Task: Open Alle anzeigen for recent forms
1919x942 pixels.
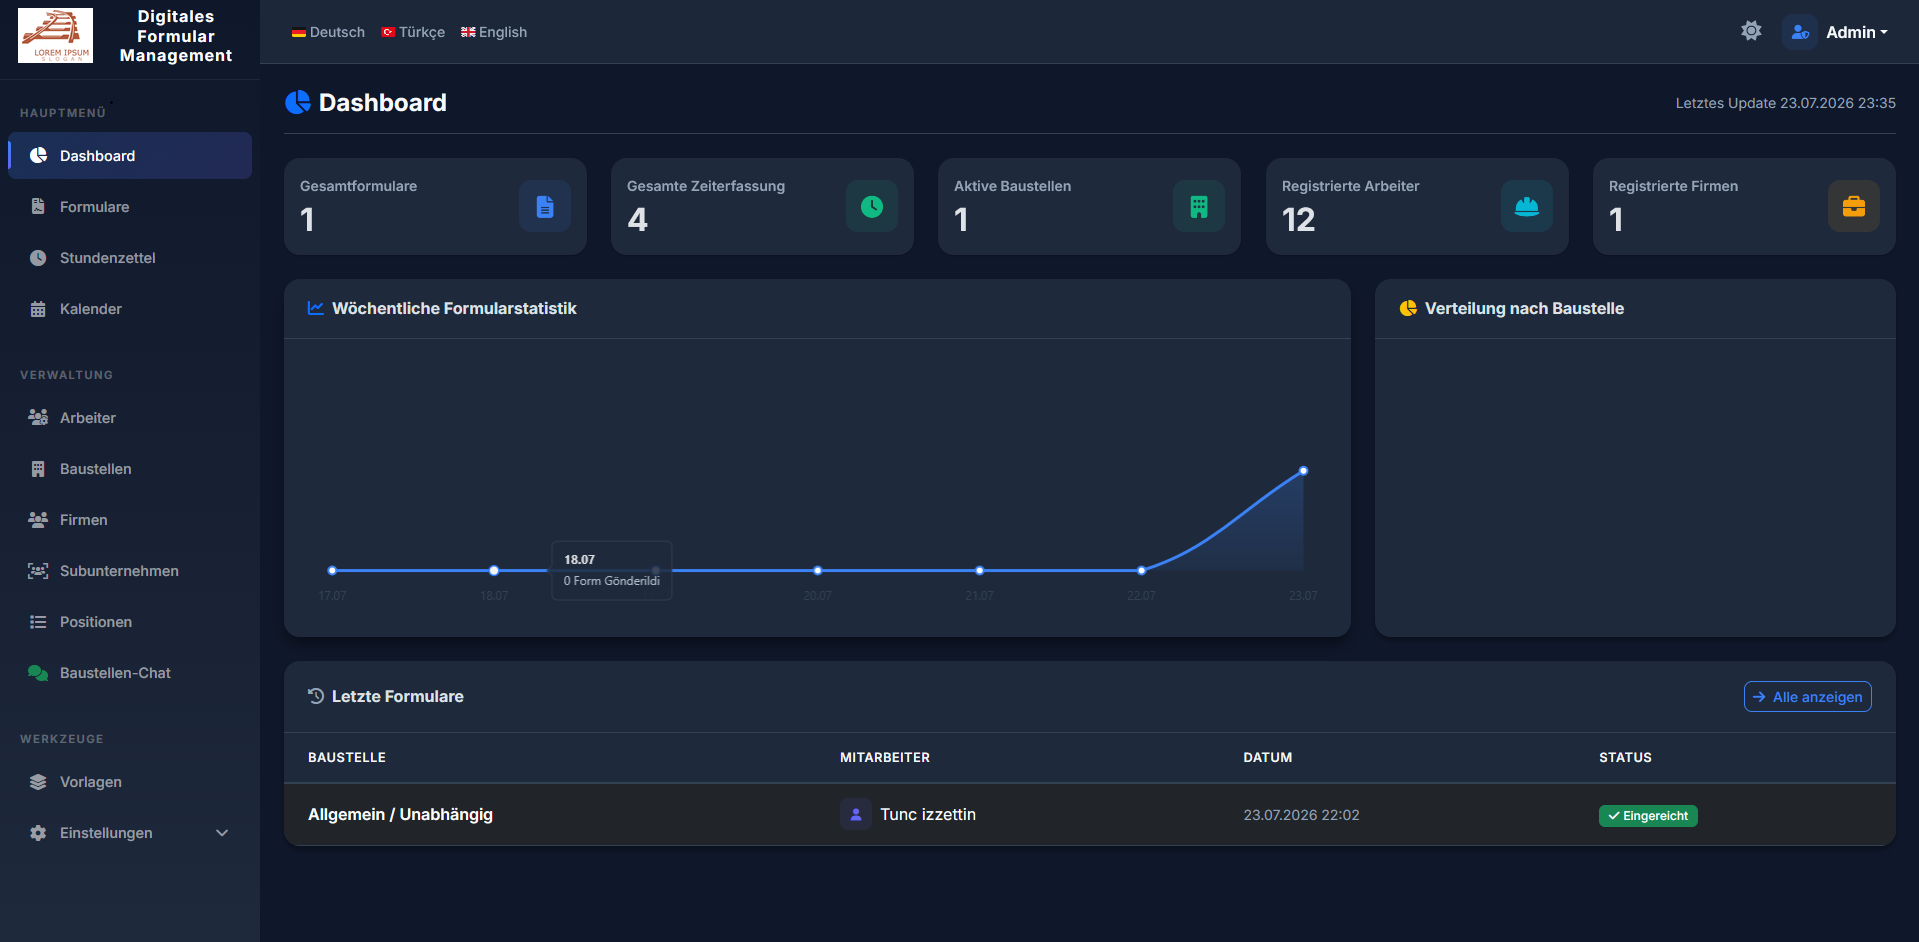Action: (x=1808, y=696)
